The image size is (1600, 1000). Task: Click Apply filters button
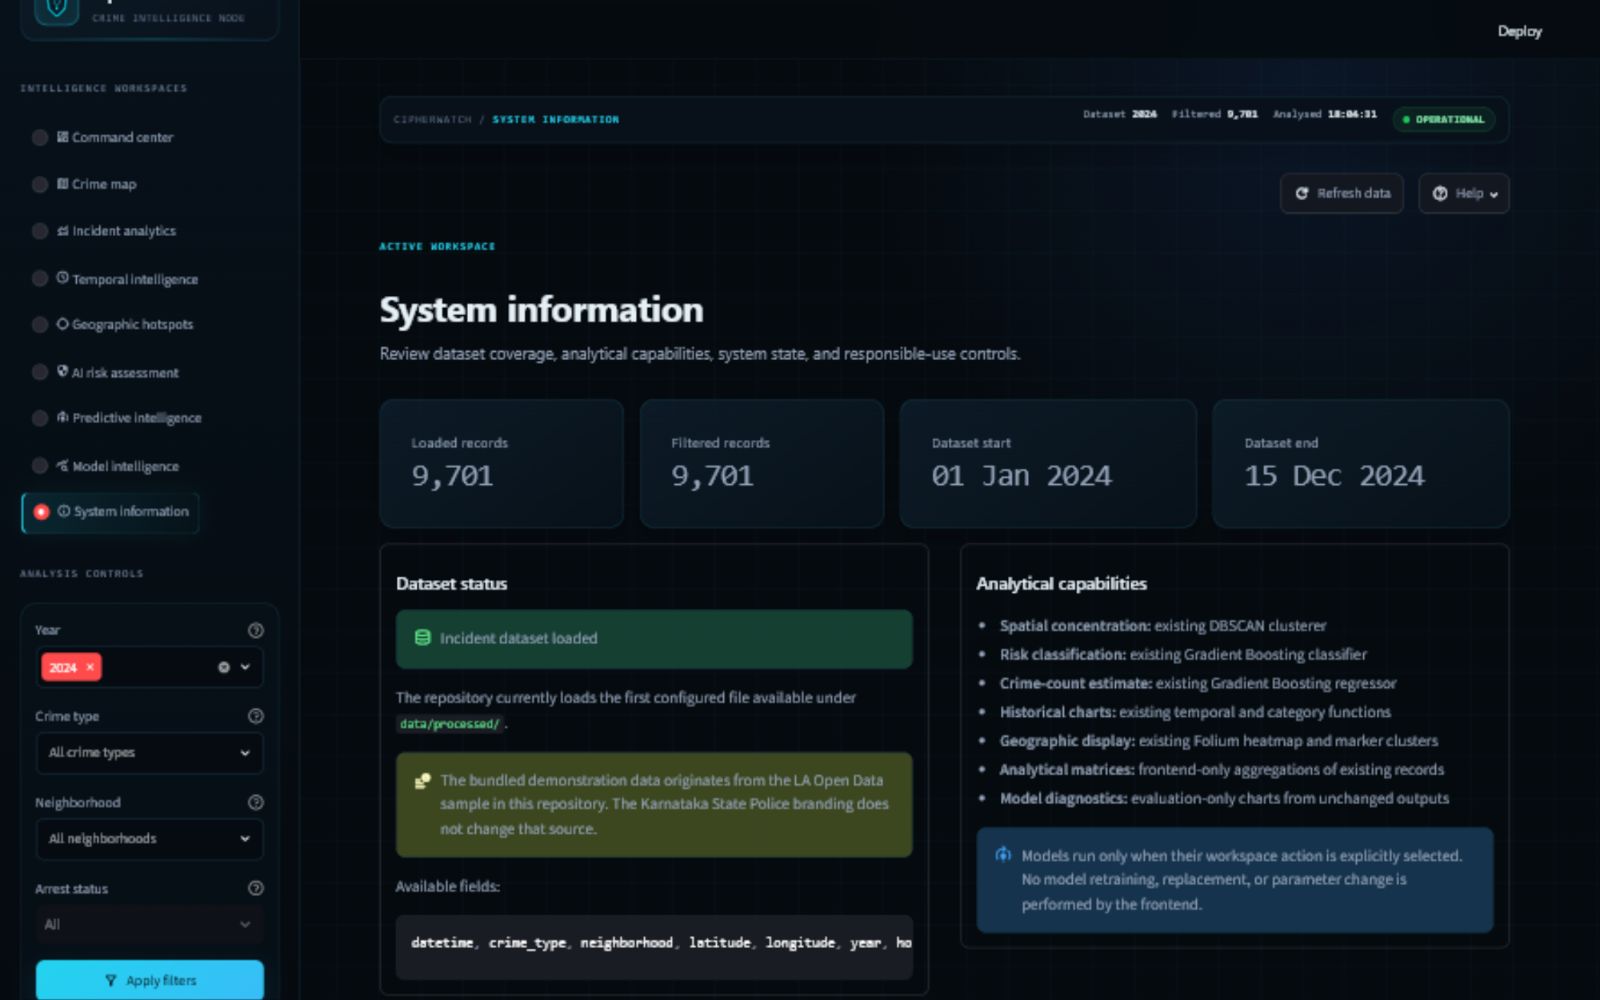tap(150, 980)
